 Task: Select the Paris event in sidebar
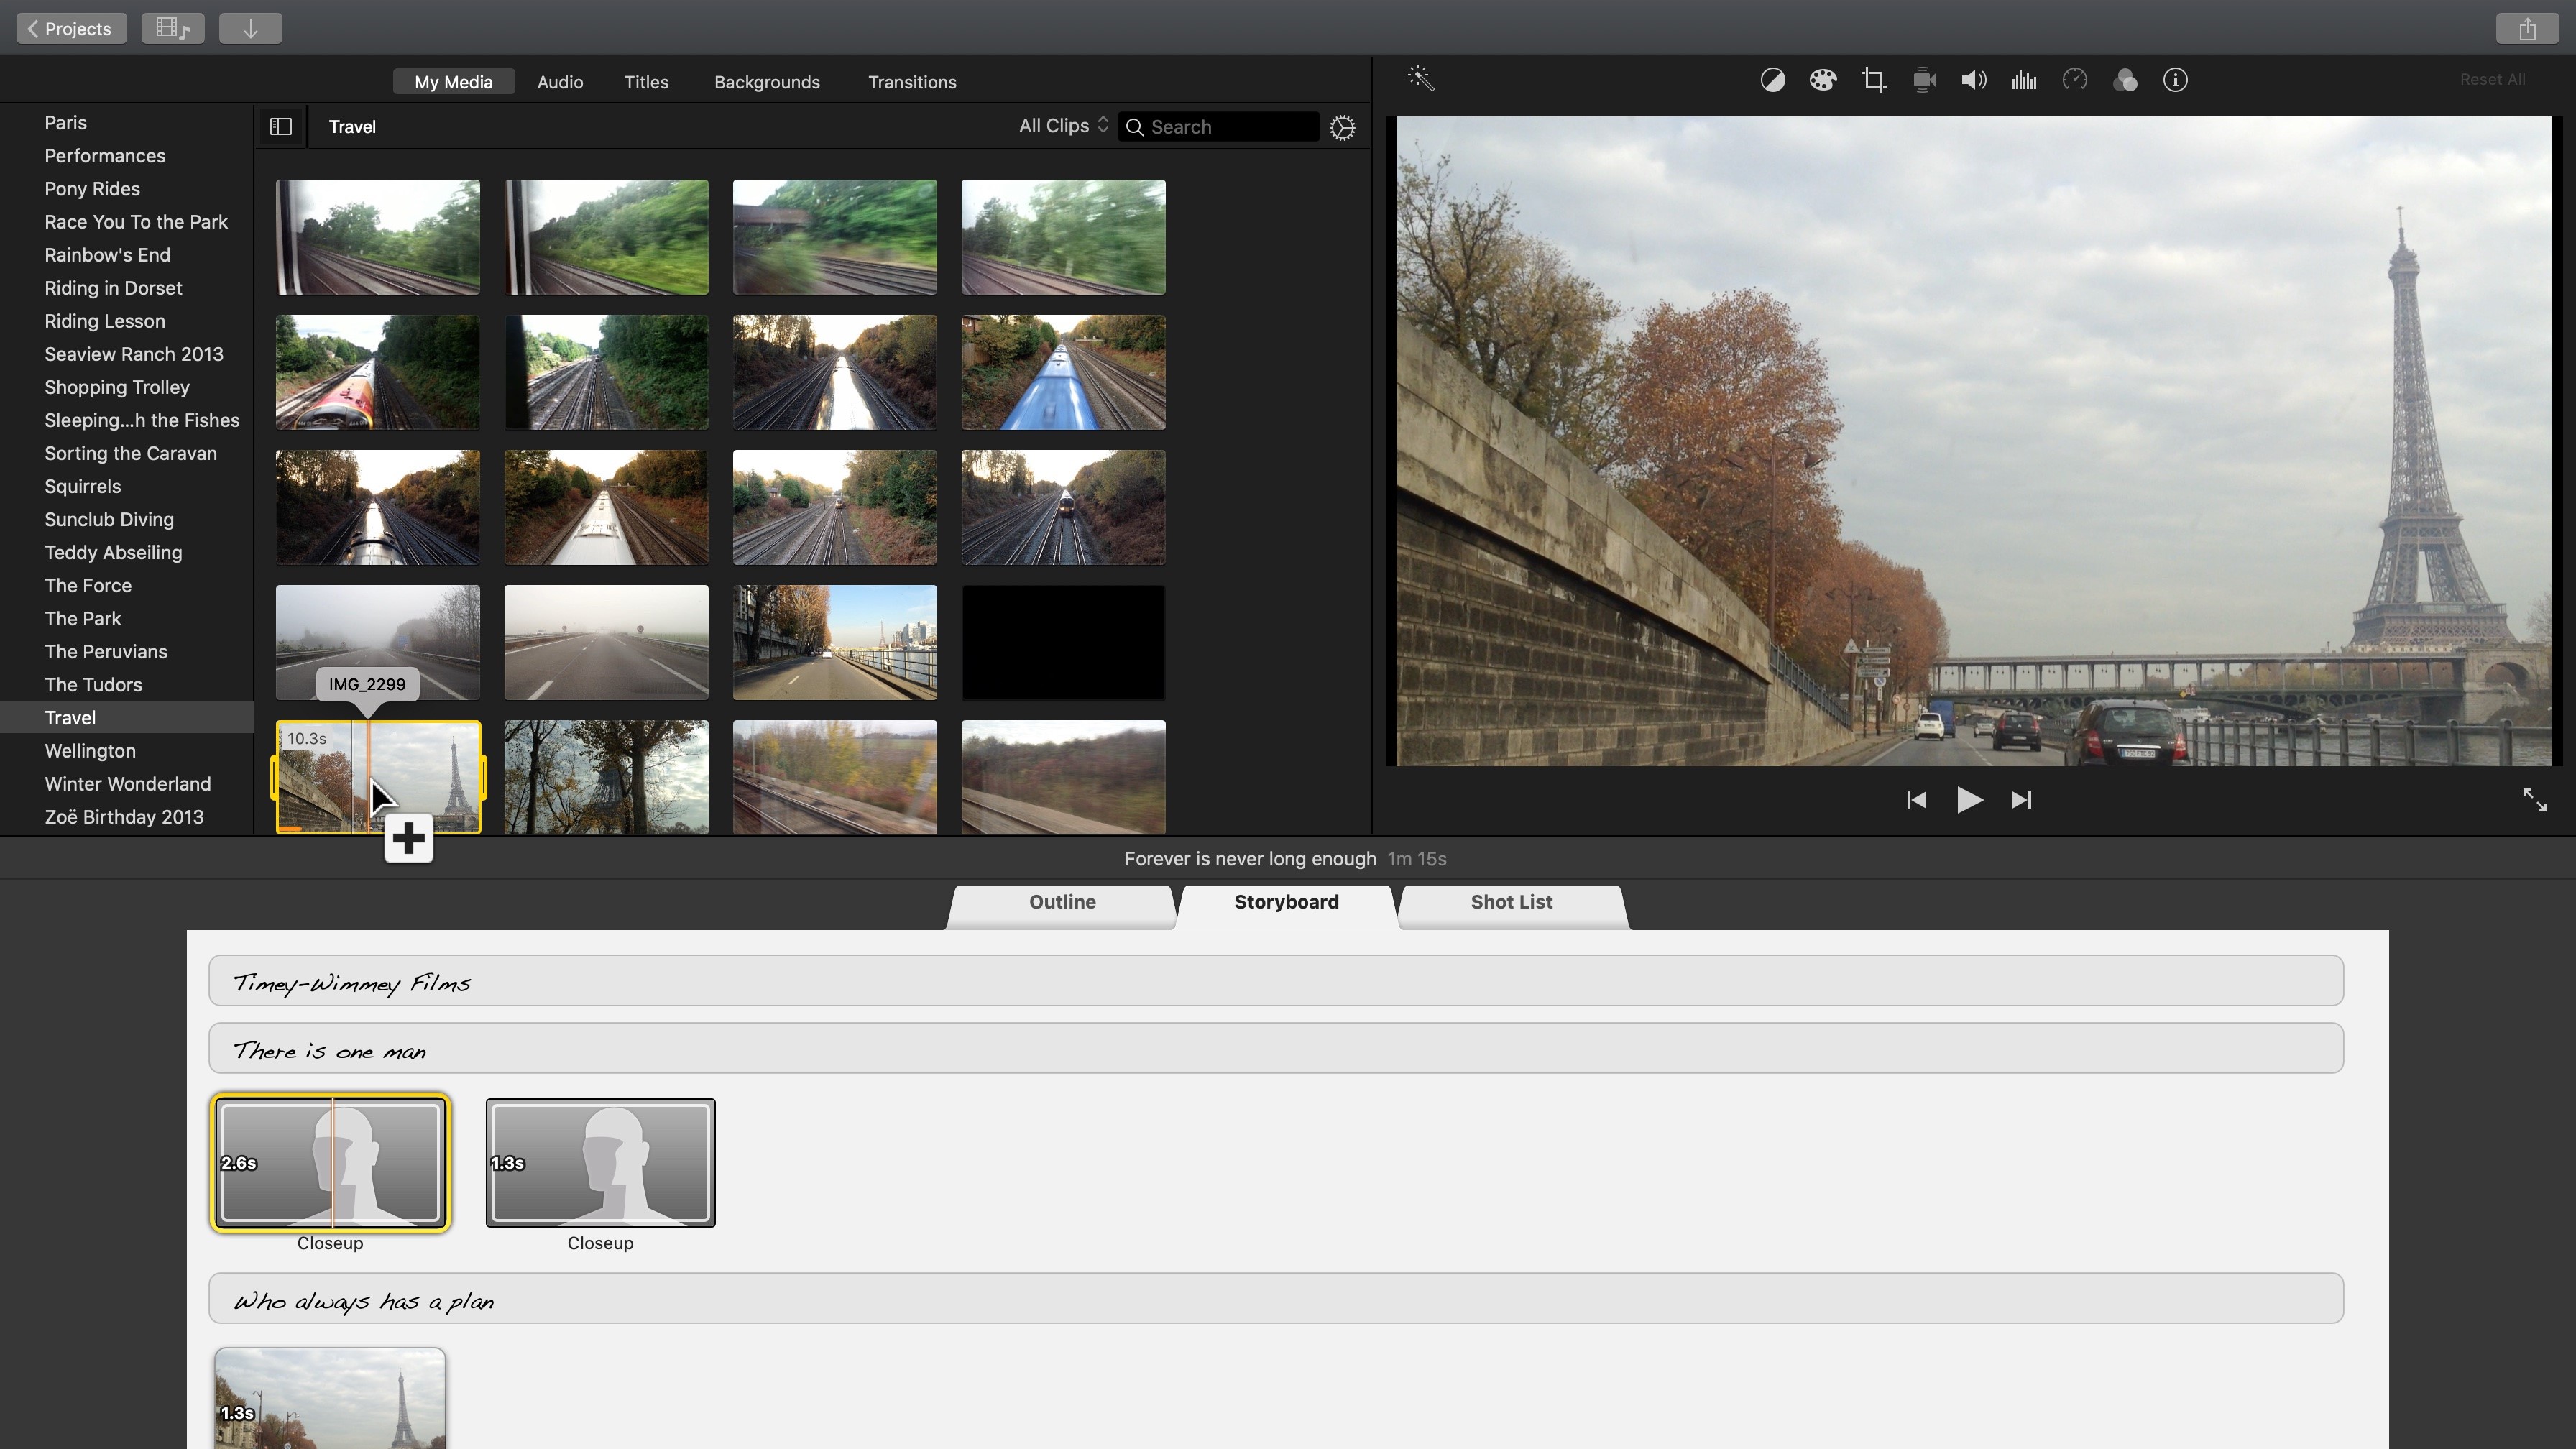[x=65, y=123]
